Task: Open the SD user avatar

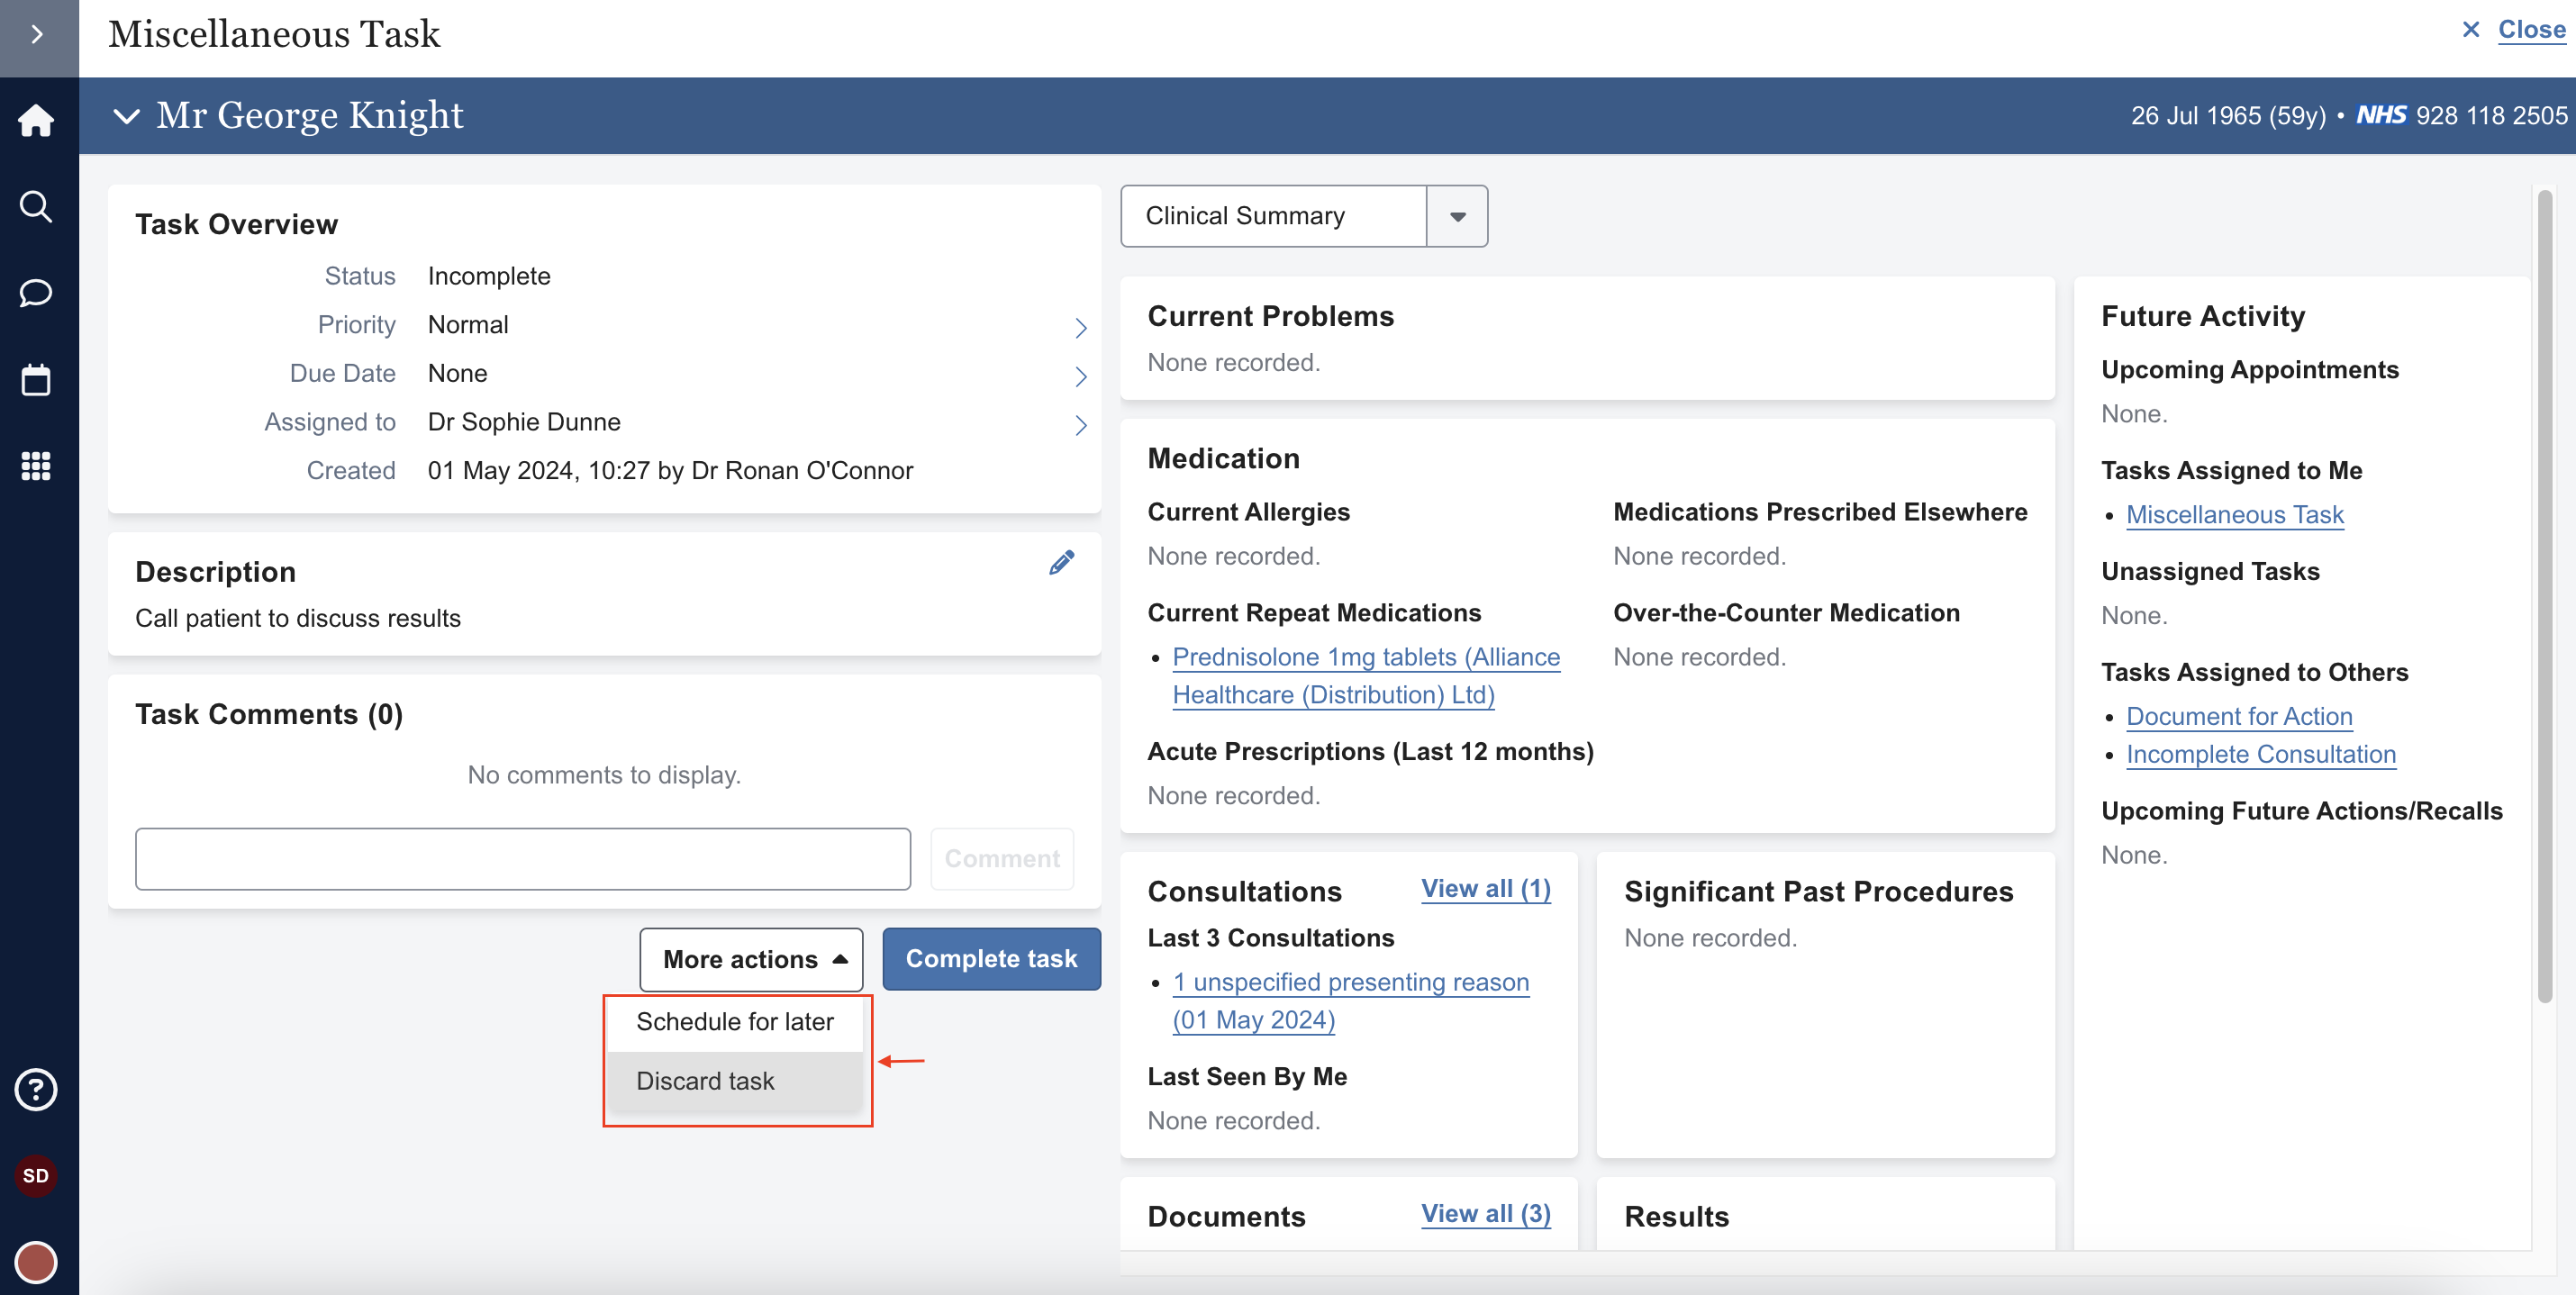Action: pos(36,1175)
